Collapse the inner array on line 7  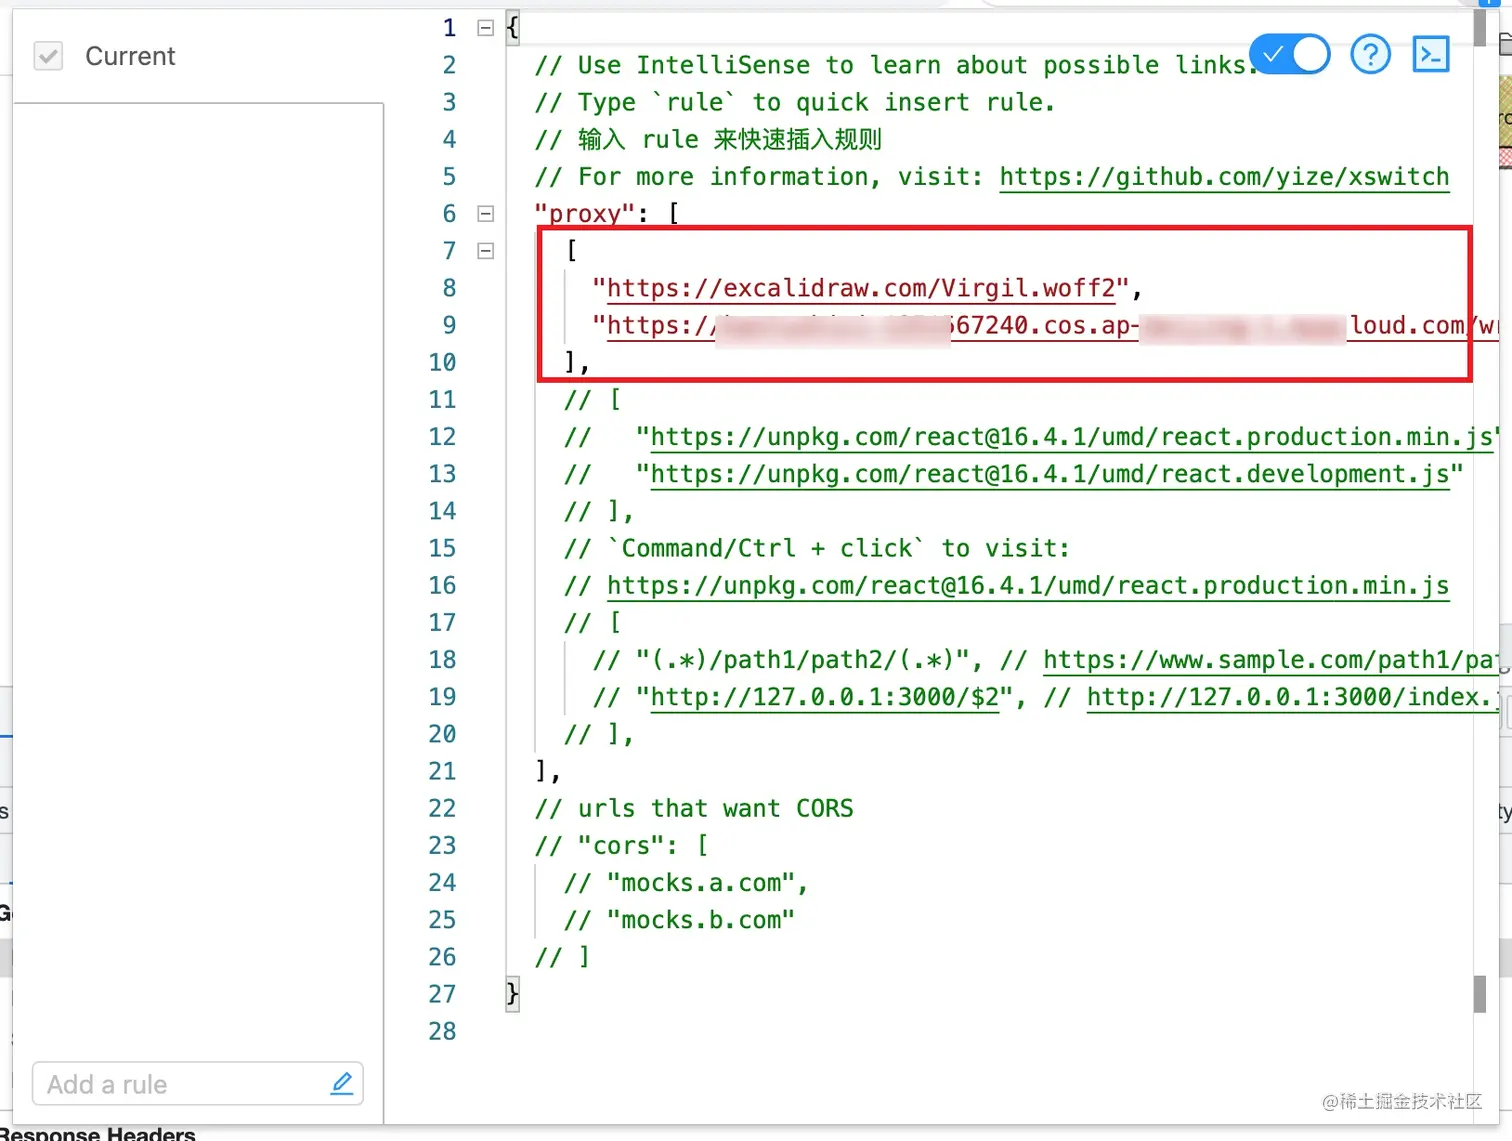(x=486, y=250)
